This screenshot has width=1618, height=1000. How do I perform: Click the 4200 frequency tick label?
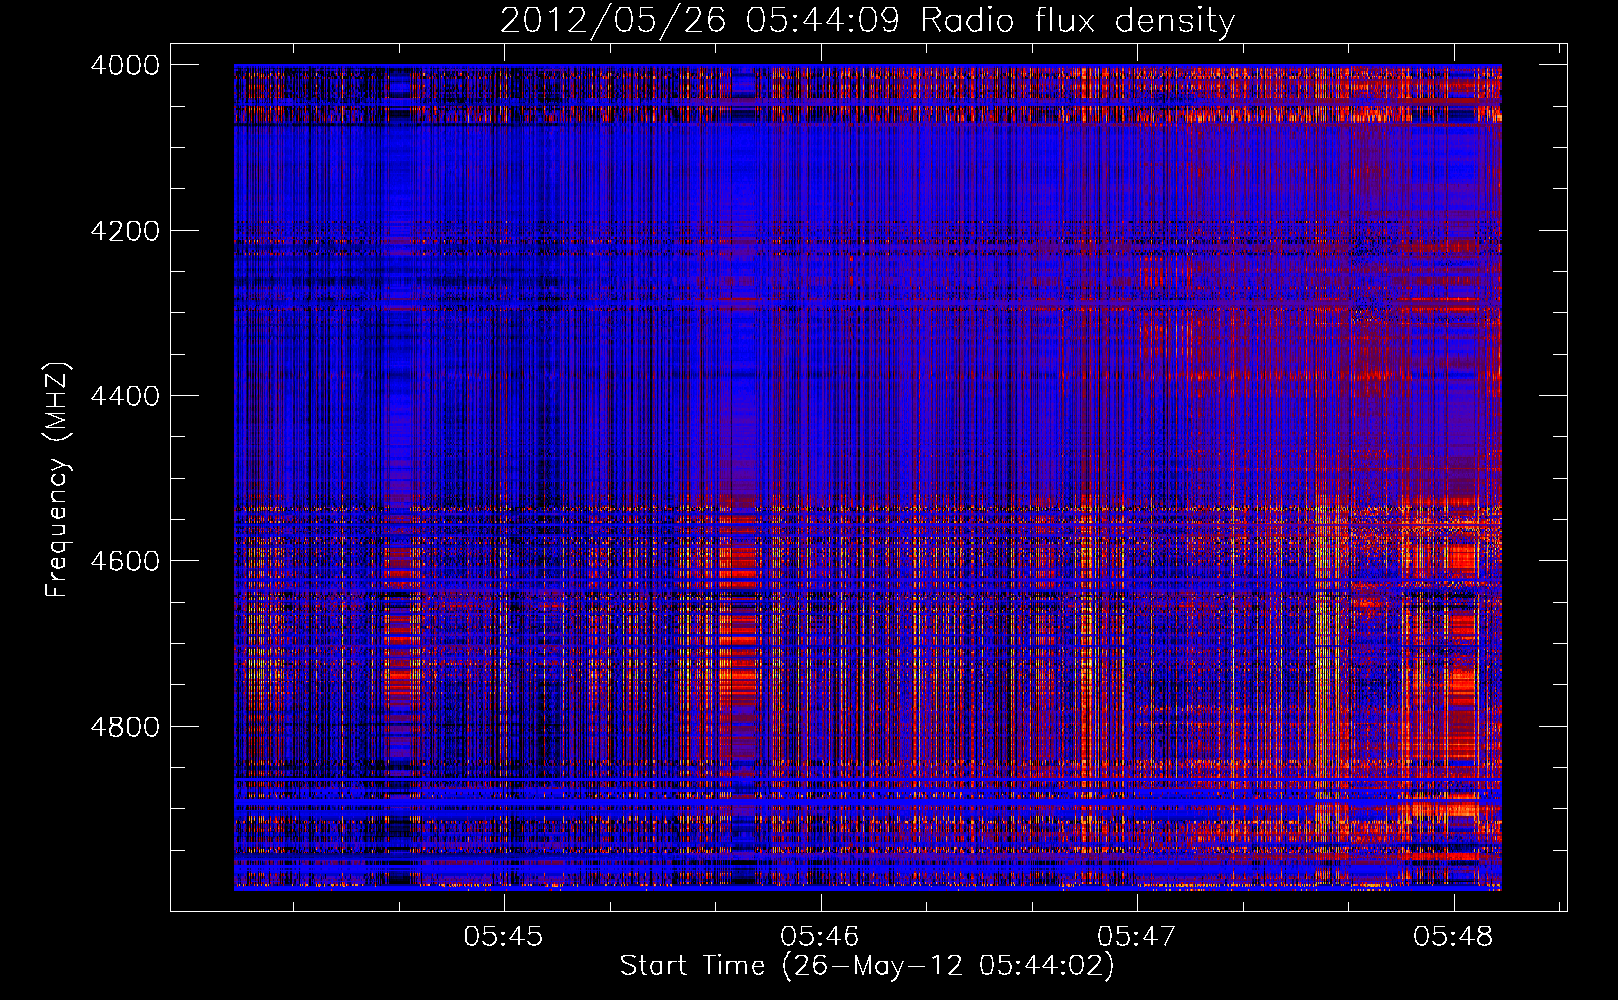tap(125, 231)
